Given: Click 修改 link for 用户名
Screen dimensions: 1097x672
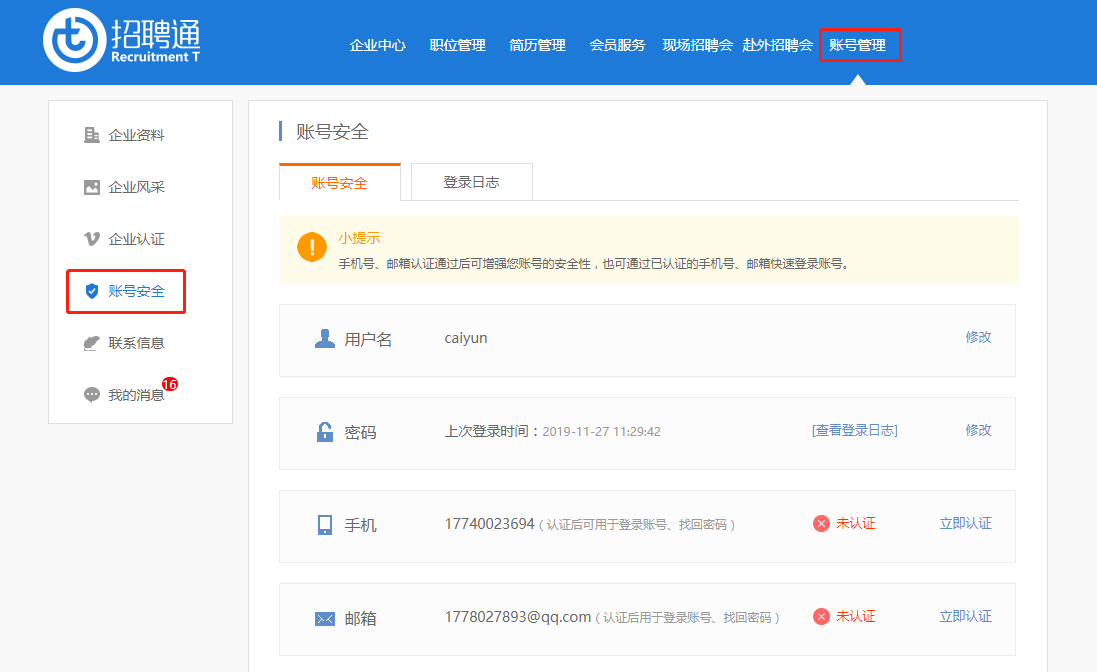Looking at the screenshot, I should tap(978, 338).
